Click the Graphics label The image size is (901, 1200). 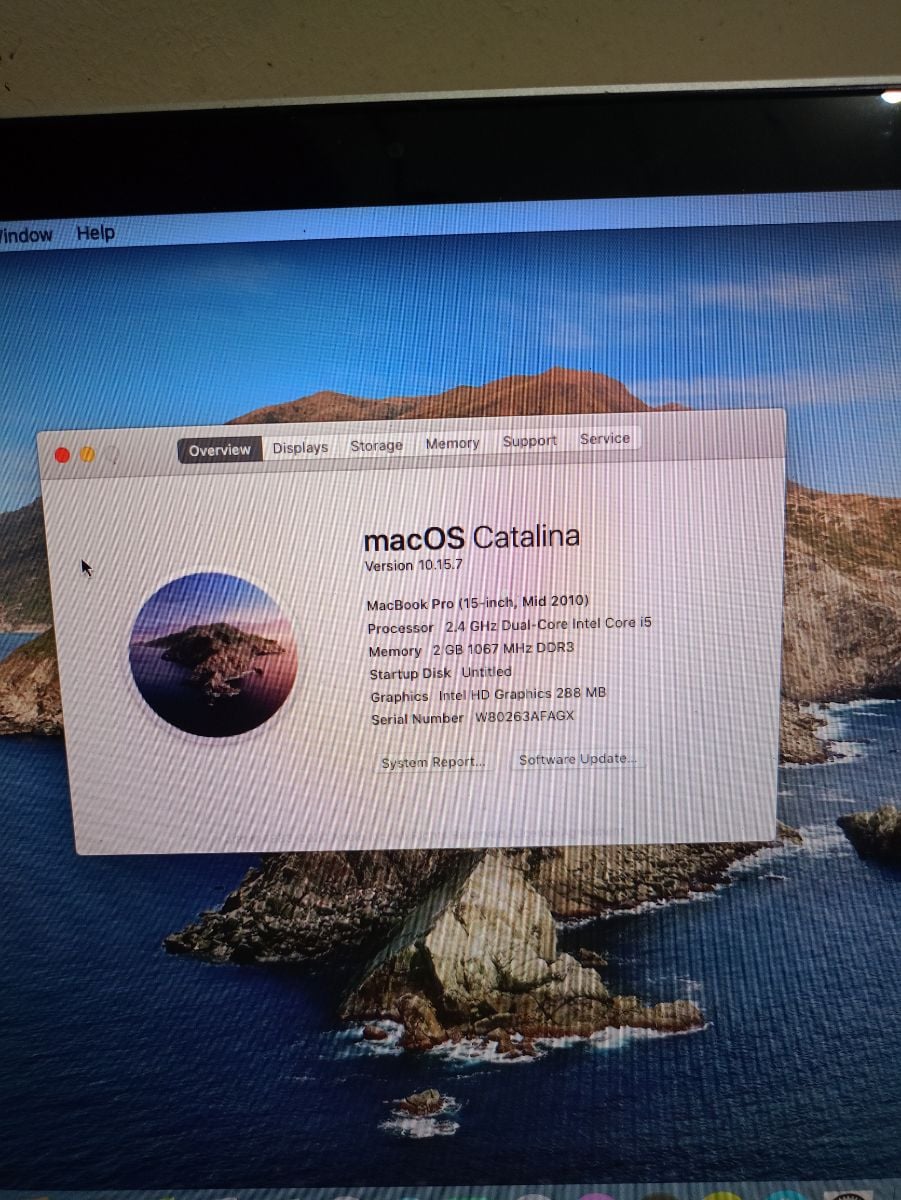pos(400,697)
